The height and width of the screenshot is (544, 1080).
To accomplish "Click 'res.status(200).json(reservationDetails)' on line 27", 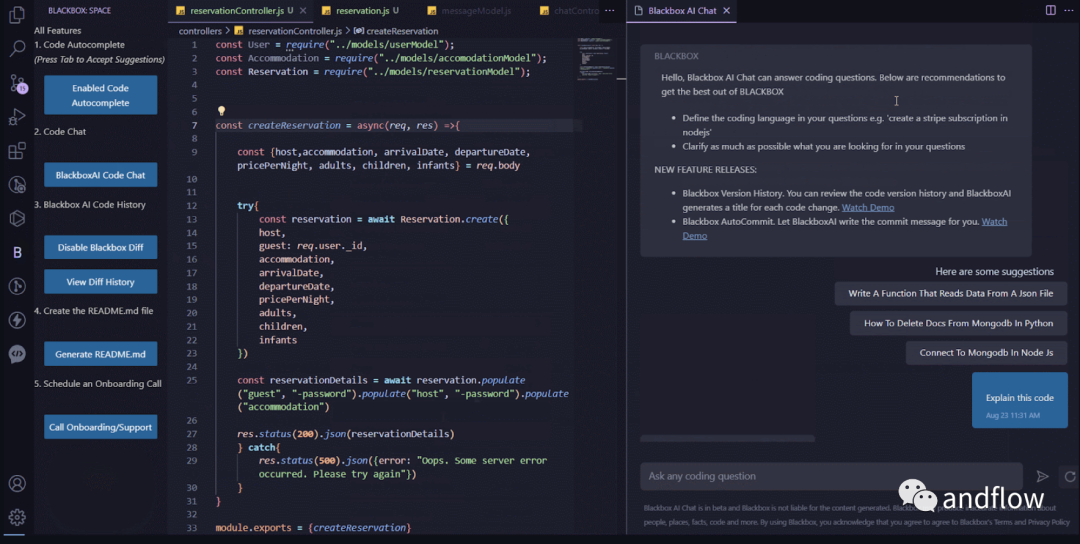I will (346, 434).
